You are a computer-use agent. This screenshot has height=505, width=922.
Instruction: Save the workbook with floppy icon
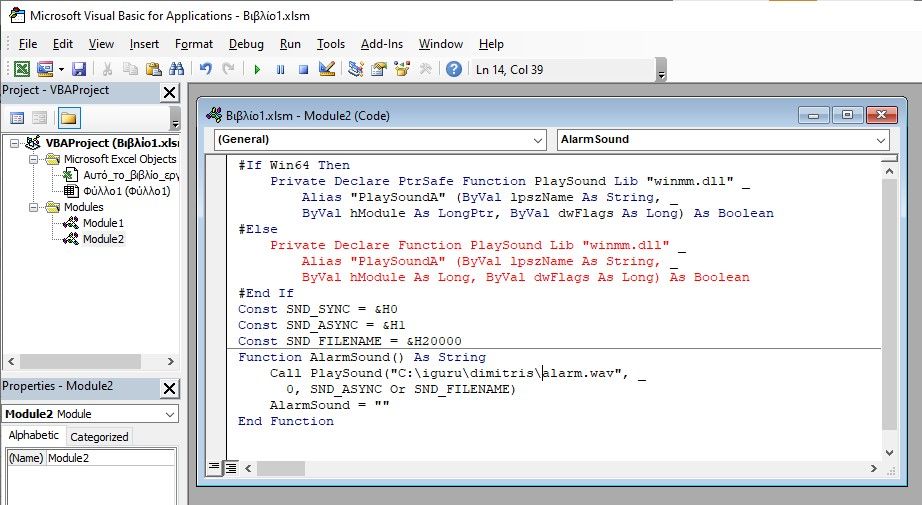[79, 69]
